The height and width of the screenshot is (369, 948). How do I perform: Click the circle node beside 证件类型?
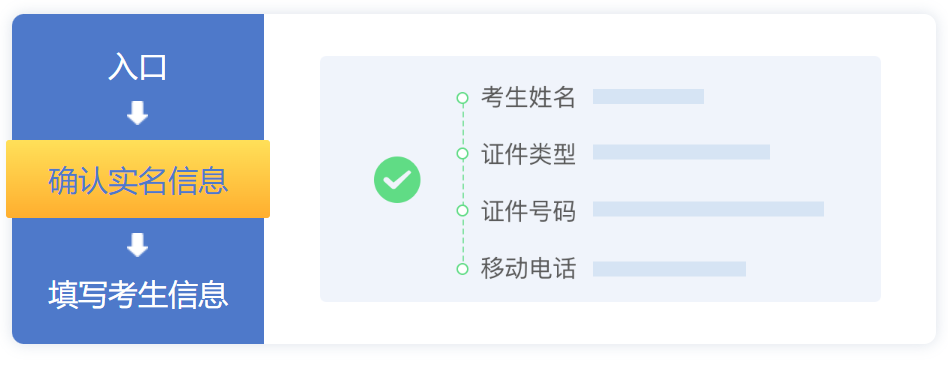point(463,153)
